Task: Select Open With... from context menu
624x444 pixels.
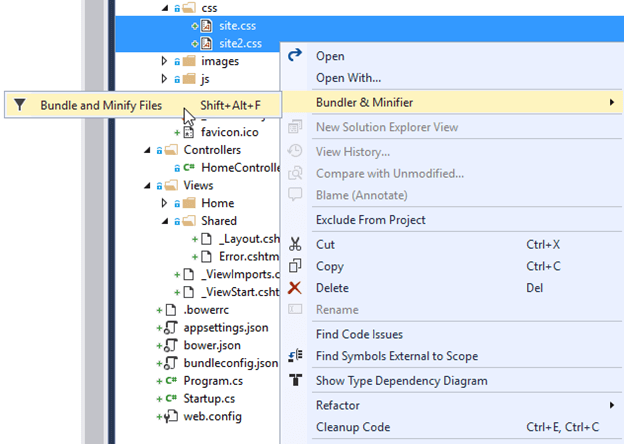Action: coord(348,78)
